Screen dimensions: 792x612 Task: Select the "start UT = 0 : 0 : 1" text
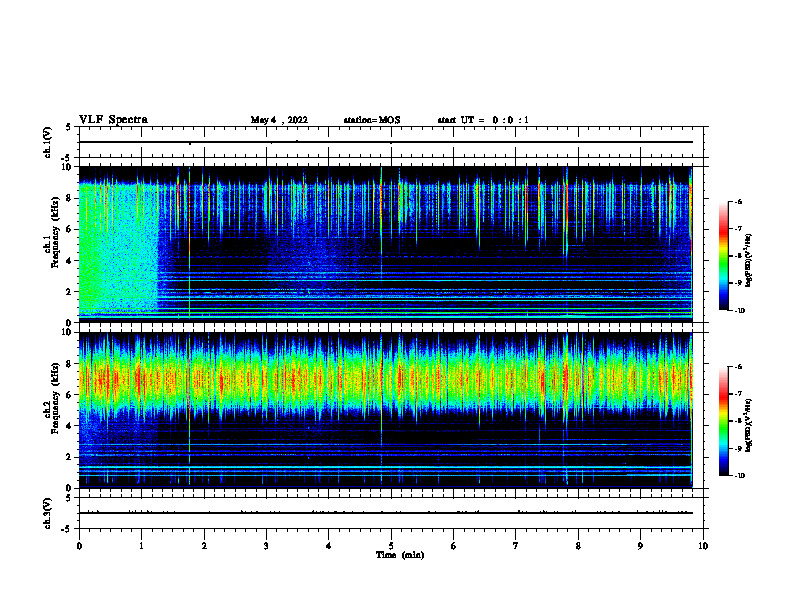[483, 120]
